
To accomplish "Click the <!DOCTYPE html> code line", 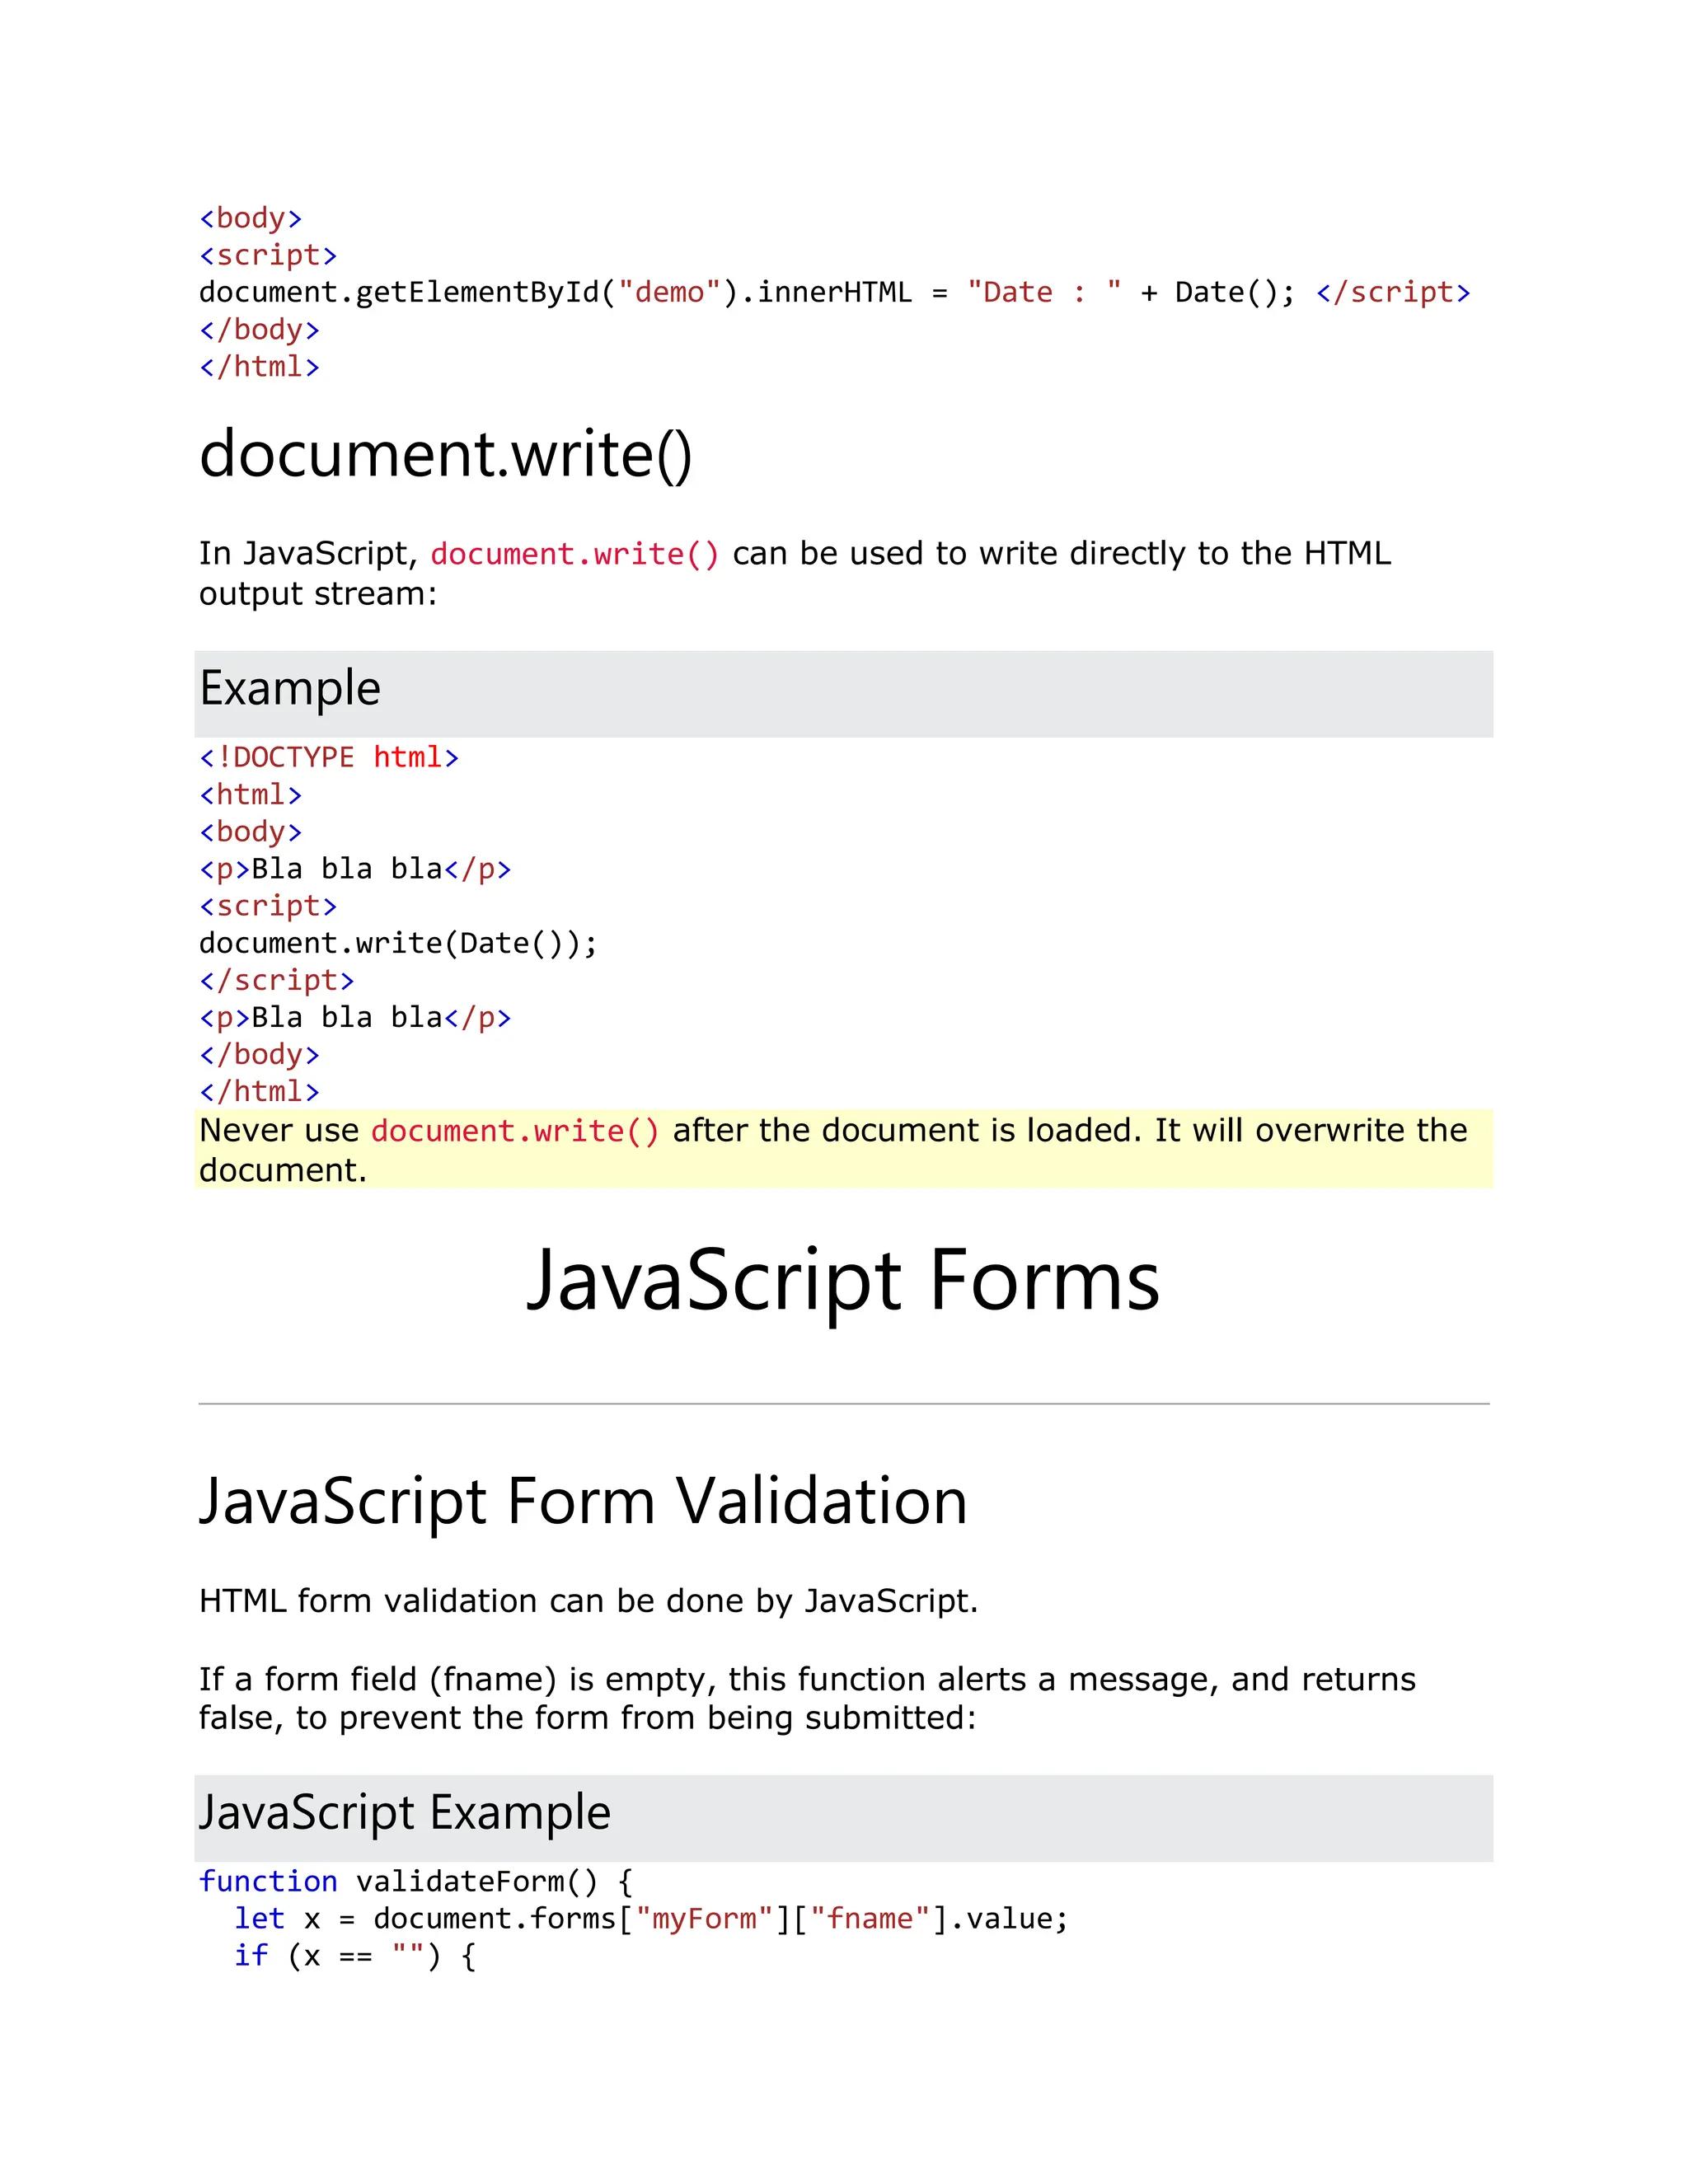I will coord(329,757).
